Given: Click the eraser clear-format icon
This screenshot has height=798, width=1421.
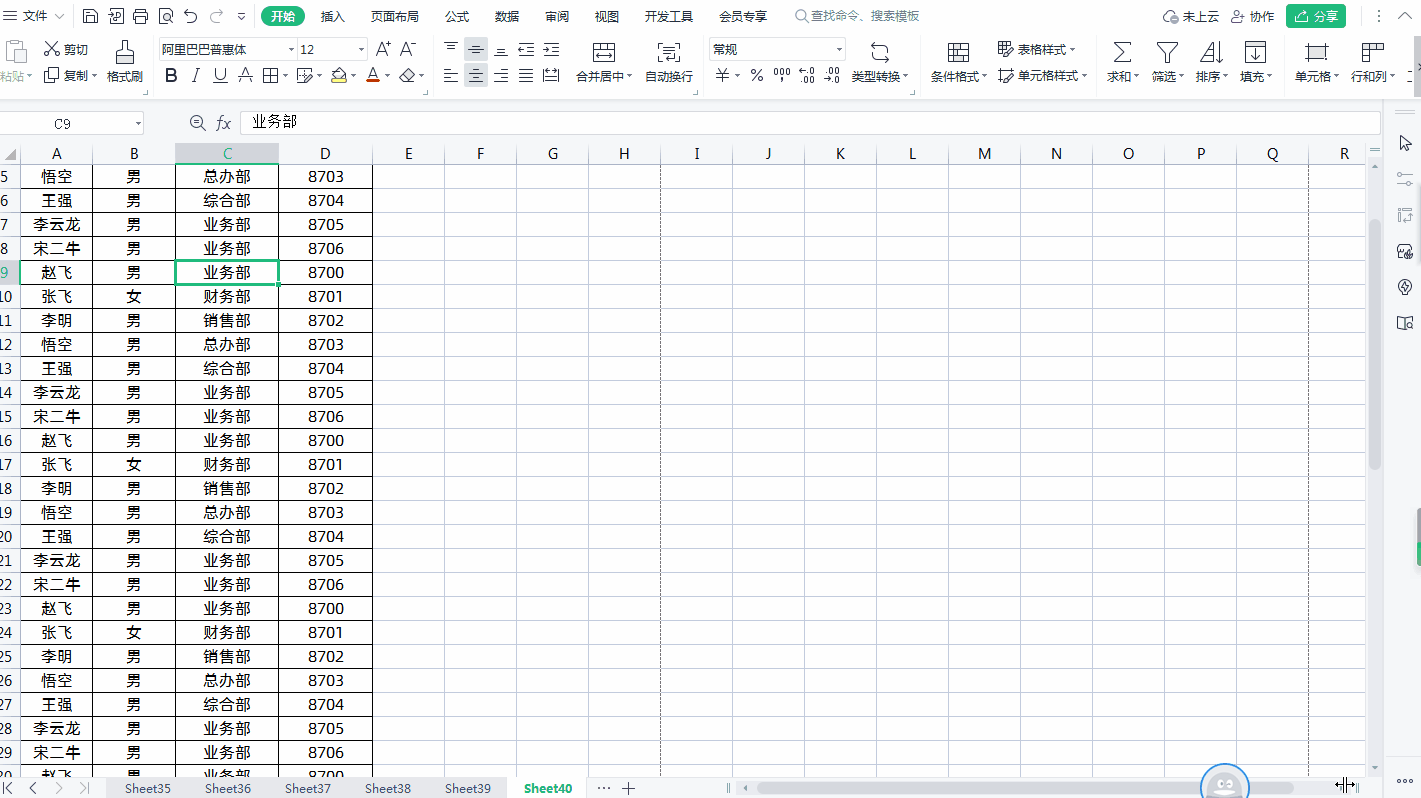Looking at the screenshot, I should click(x=406, y=76).
